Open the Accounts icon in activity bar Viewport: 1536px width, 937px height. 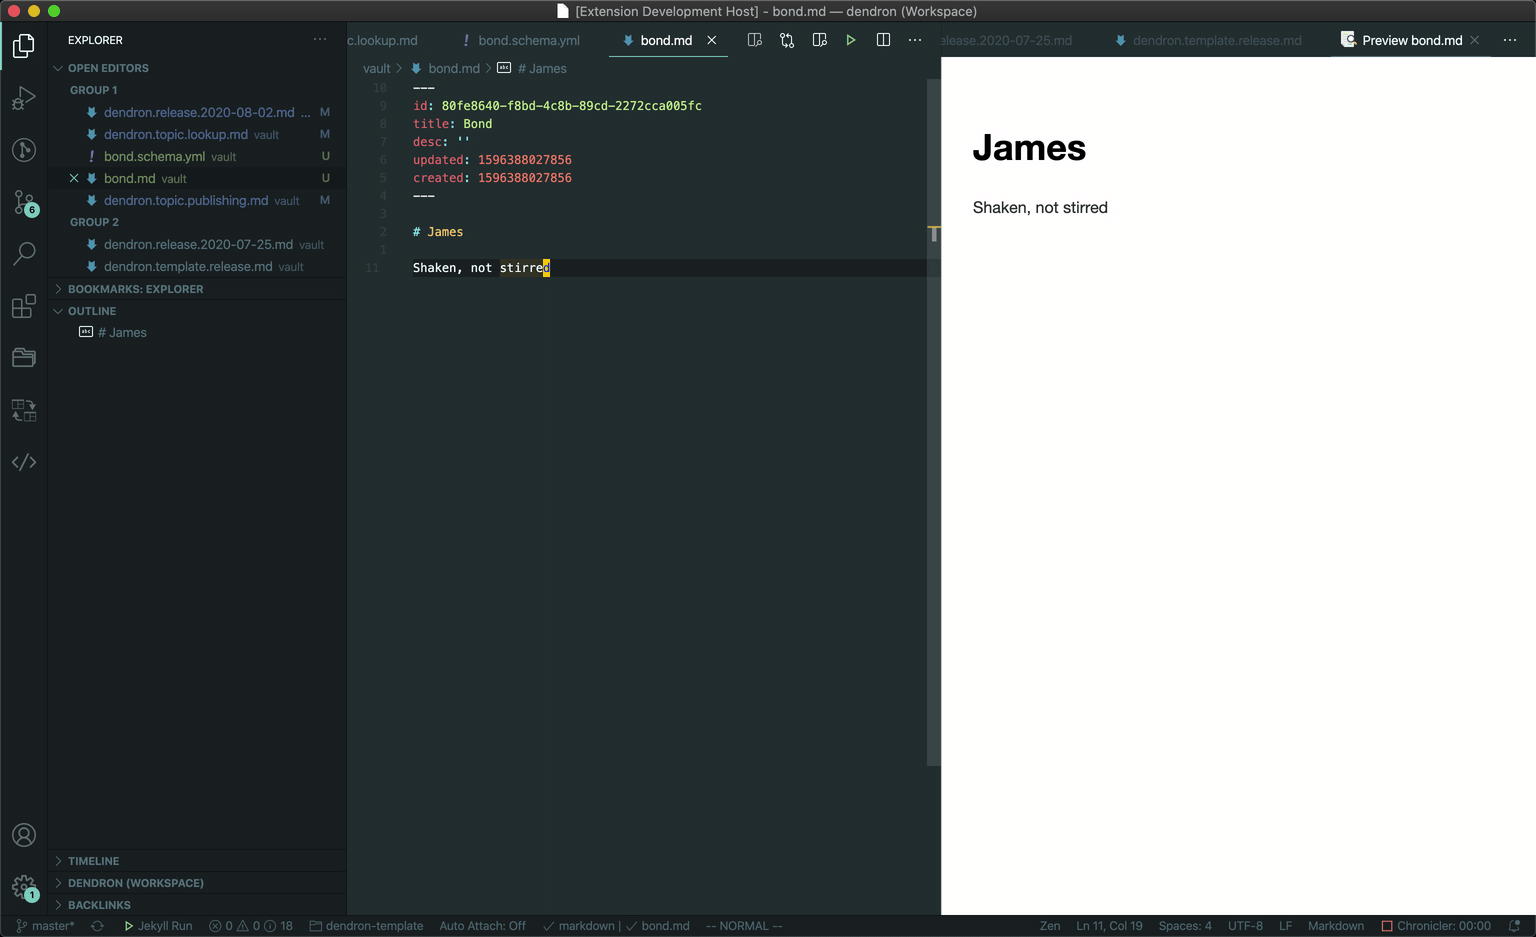pos(24,835)
